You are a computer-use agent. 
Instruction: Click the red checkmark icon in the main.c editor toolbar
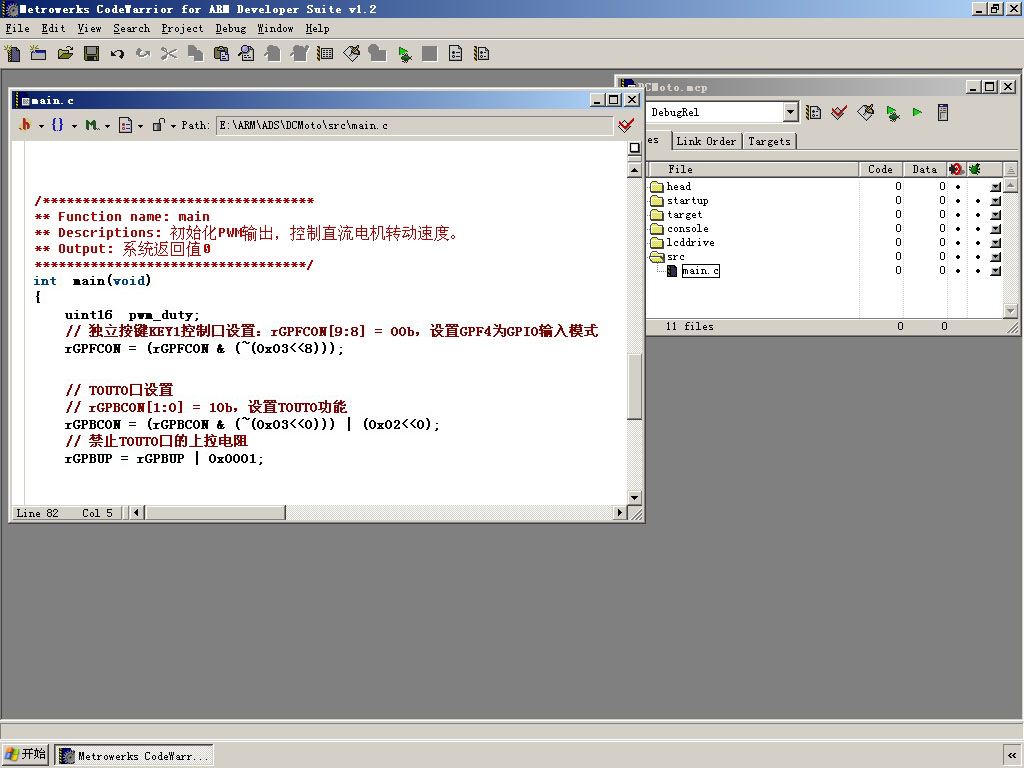pos(626,125)
